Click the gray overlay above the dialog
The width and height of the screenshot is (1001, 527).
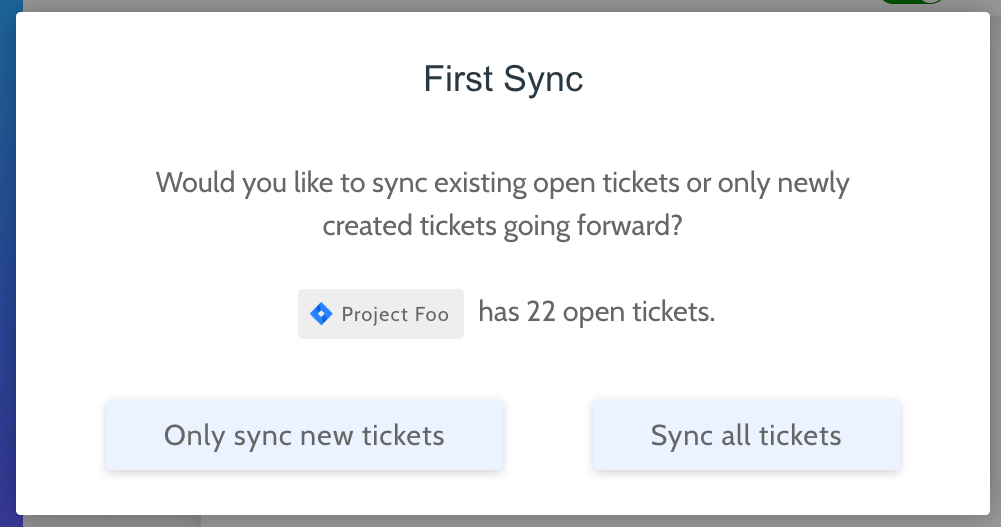tap(447, 5)
